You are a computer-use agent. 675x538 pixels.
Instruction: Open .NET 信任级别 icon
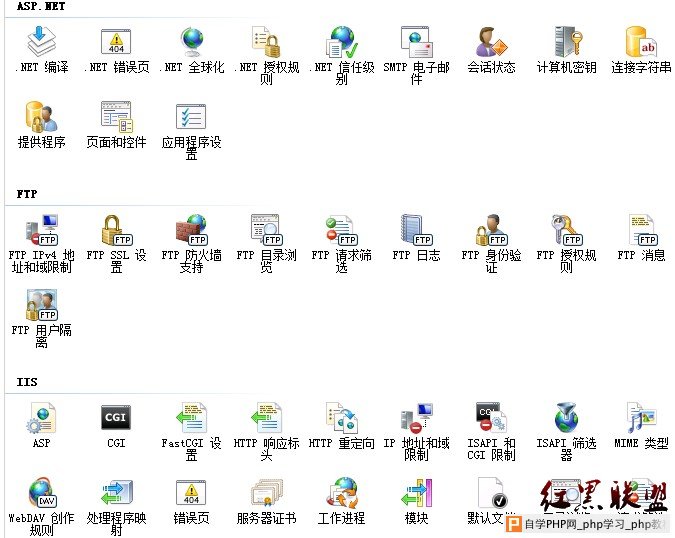coord(341,41)
